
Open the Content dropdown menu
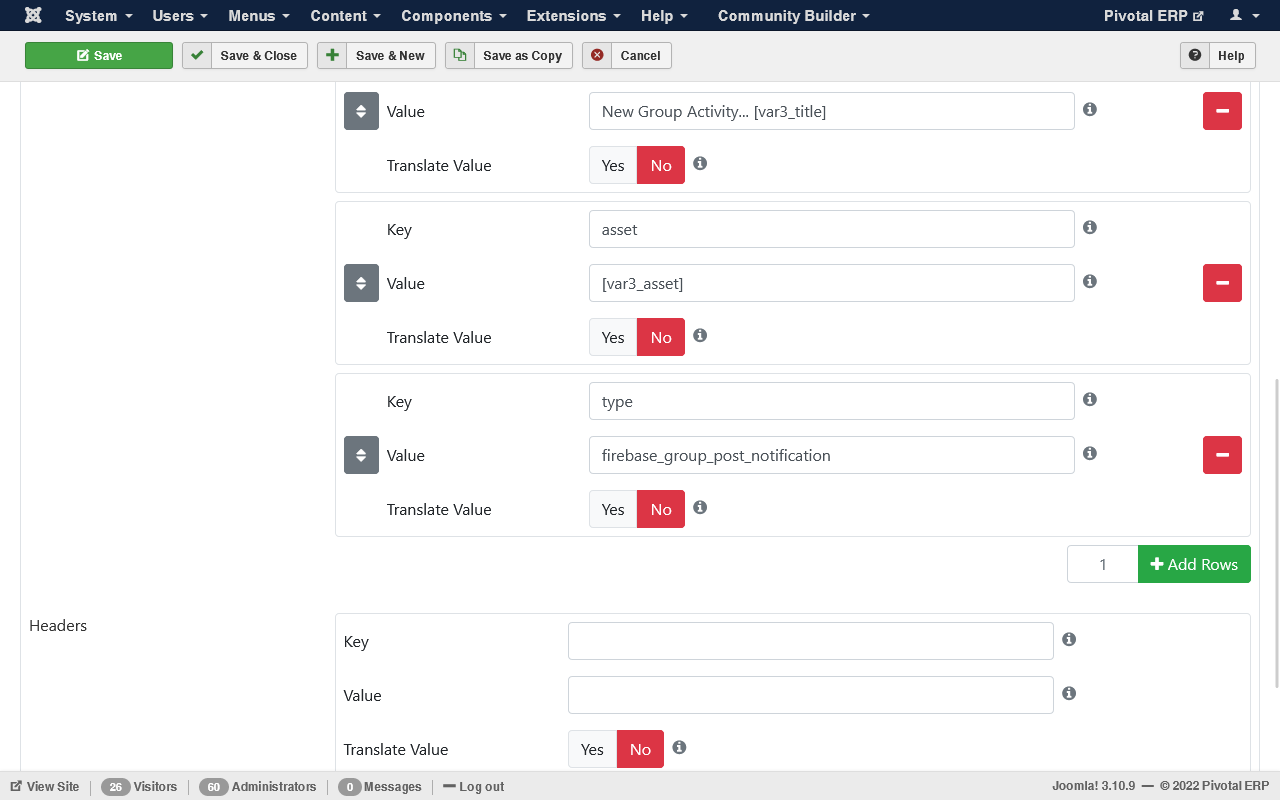pos(345,15)
